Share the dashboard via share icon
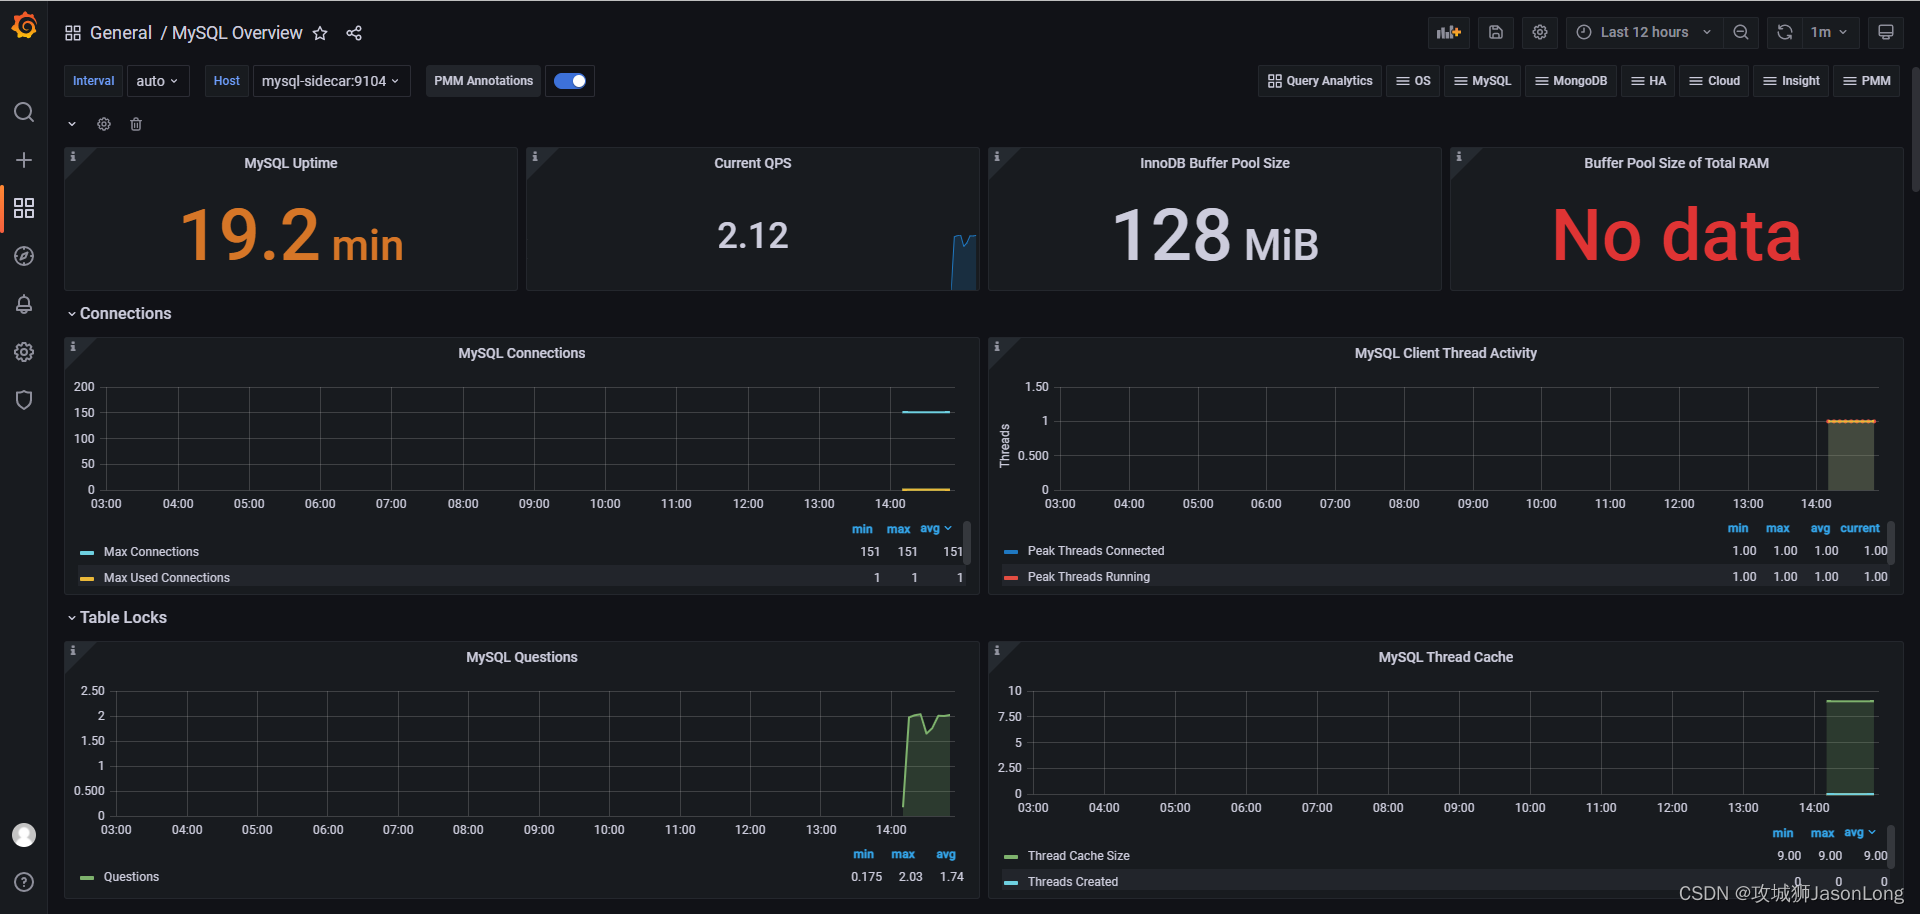 (x=354, y=33)
